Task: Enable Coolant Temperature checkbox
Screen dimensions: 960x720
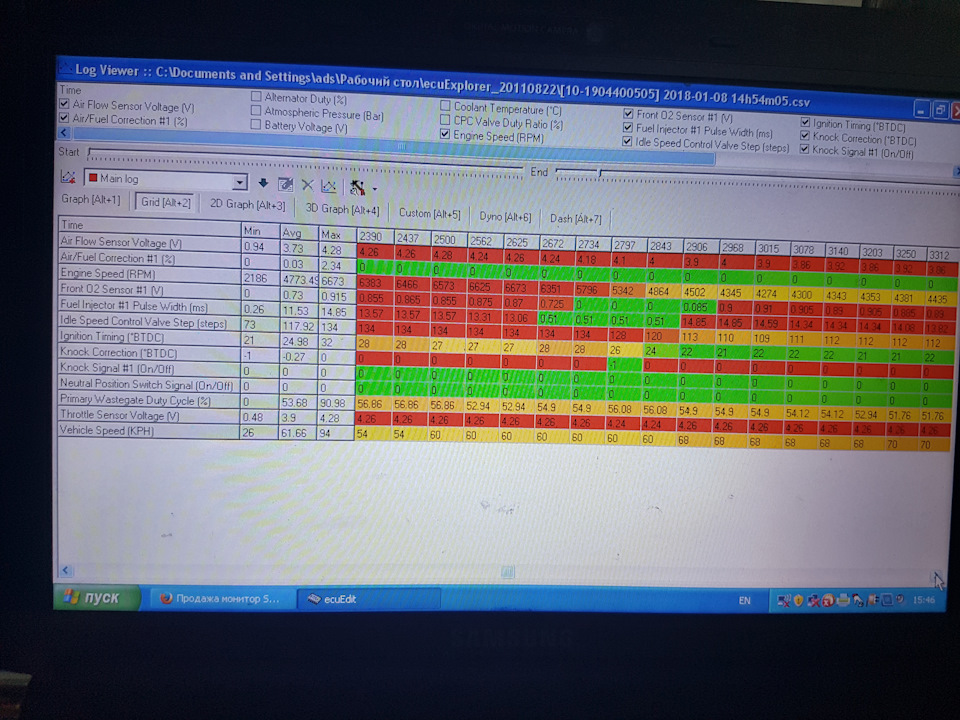Action: tap(445, 107)
